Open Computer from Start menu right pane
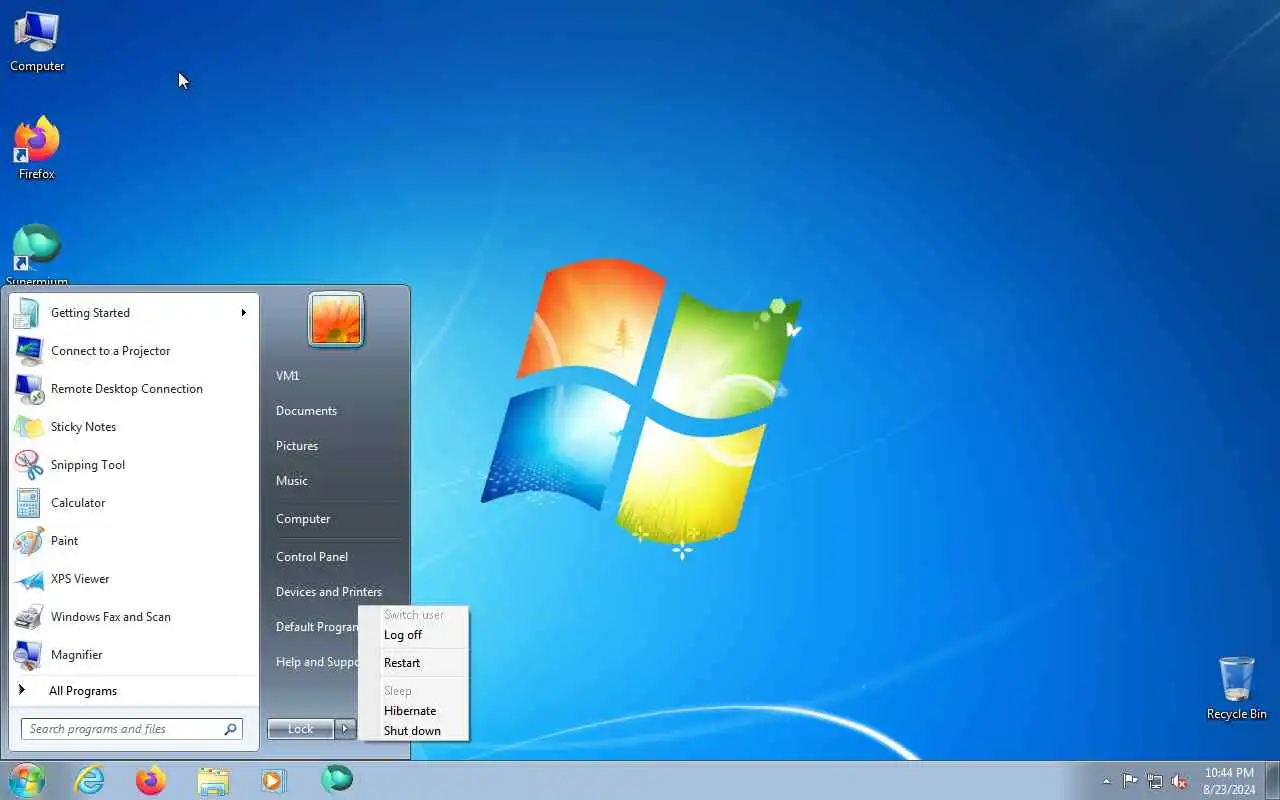Screen dimensions: 1280x800 point(303,519)
